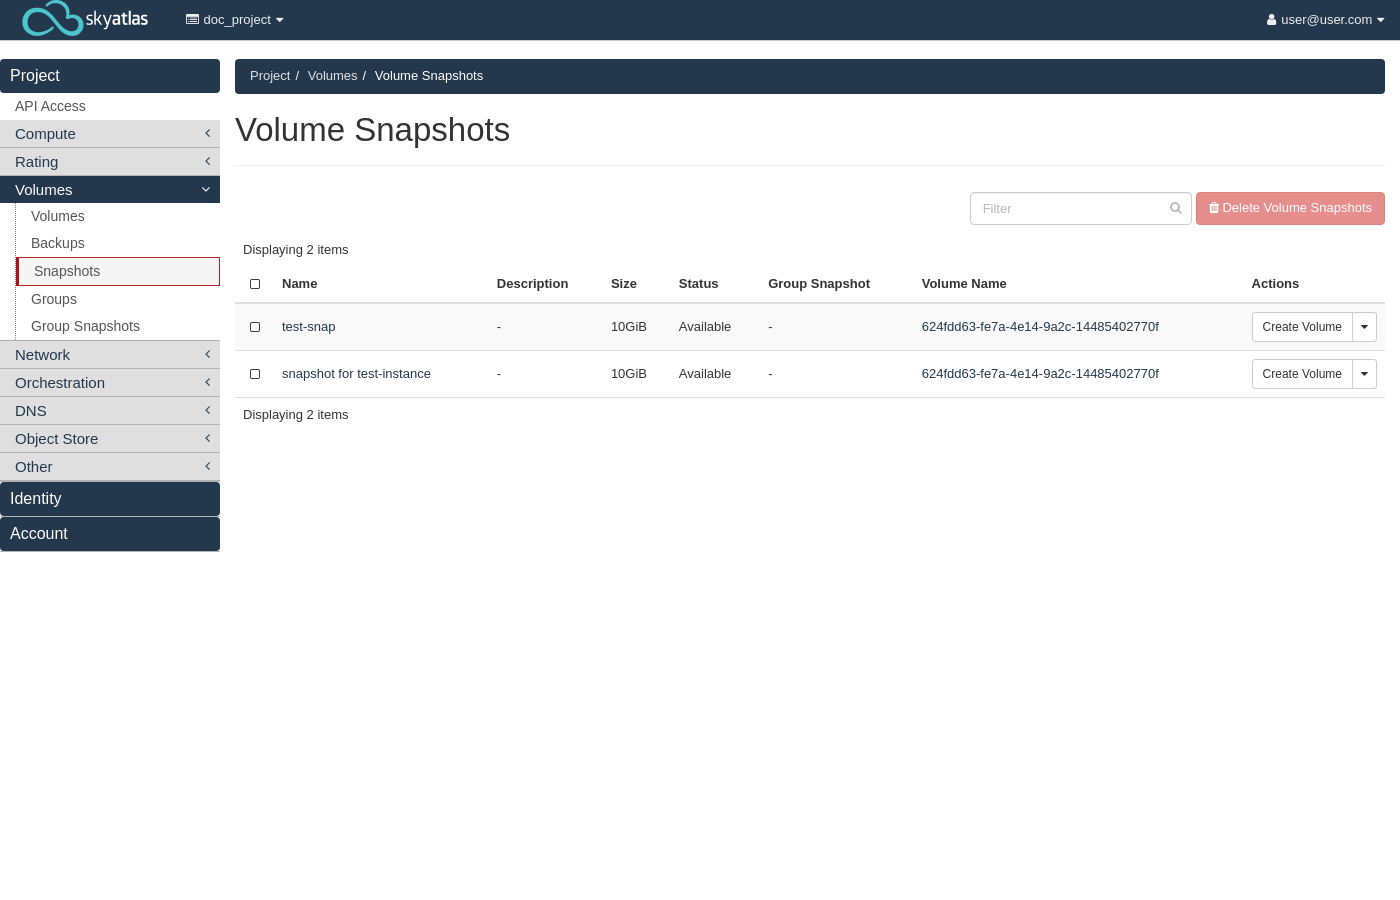Click 10GiB size of snapshot for test-instance
Screen dimensions: 1400x900
point(629,374)
